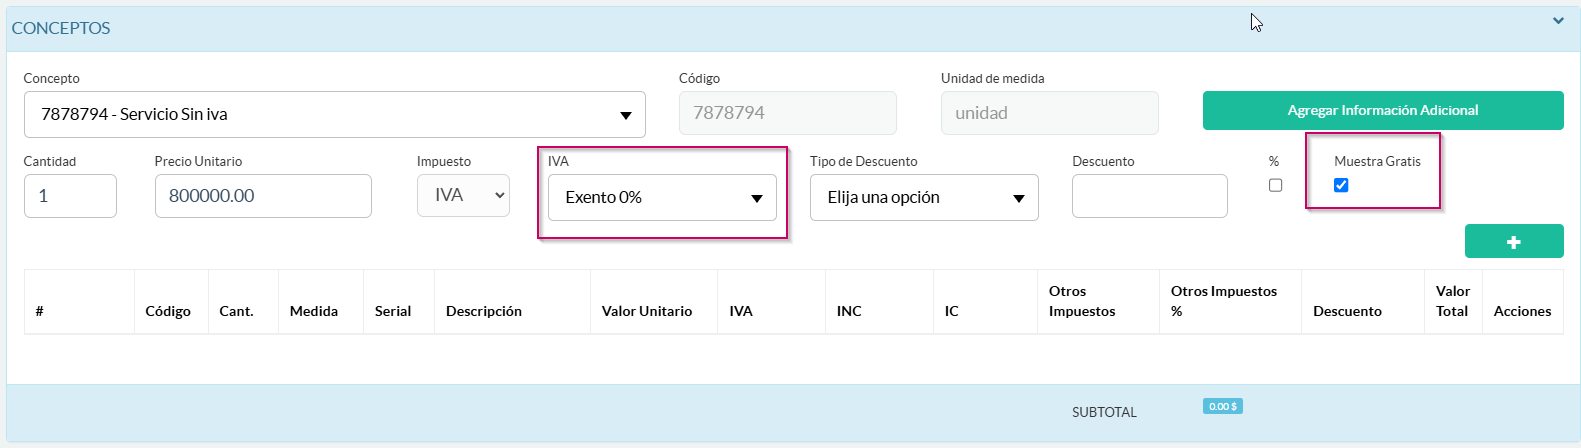Click the Código field showing 7878794
The height and width of the screenshot is (448, 1581).
click(x=787, y=113)
